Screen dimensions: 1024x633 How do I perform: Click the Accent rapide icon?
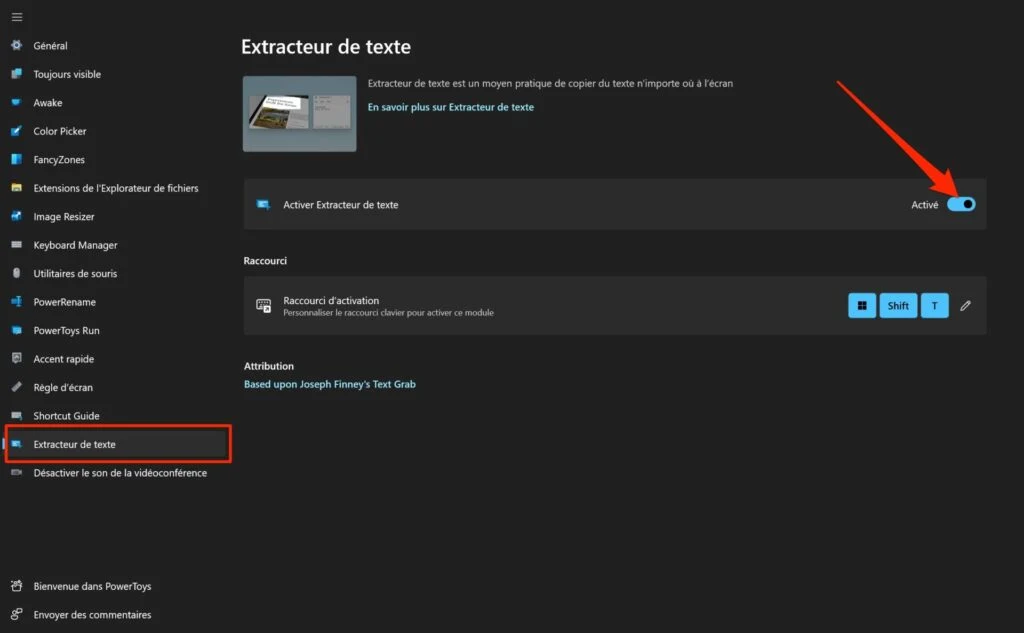click(x=17, y=358)
